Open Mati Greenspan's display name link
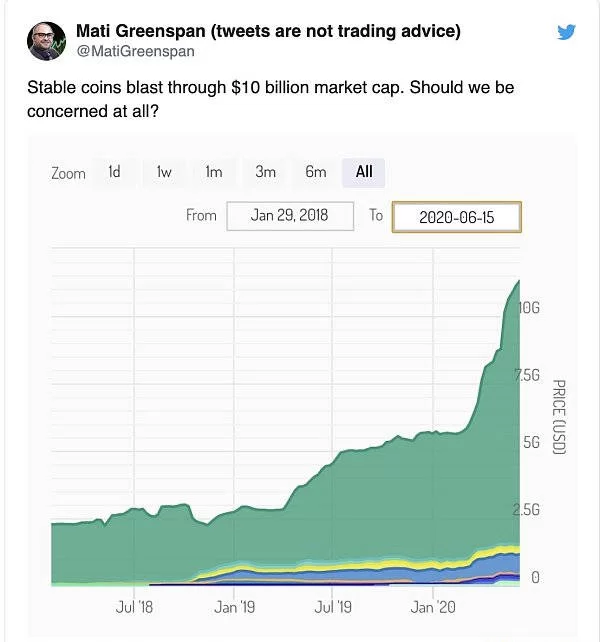600x642 pixels. click(x=268, y=31)
